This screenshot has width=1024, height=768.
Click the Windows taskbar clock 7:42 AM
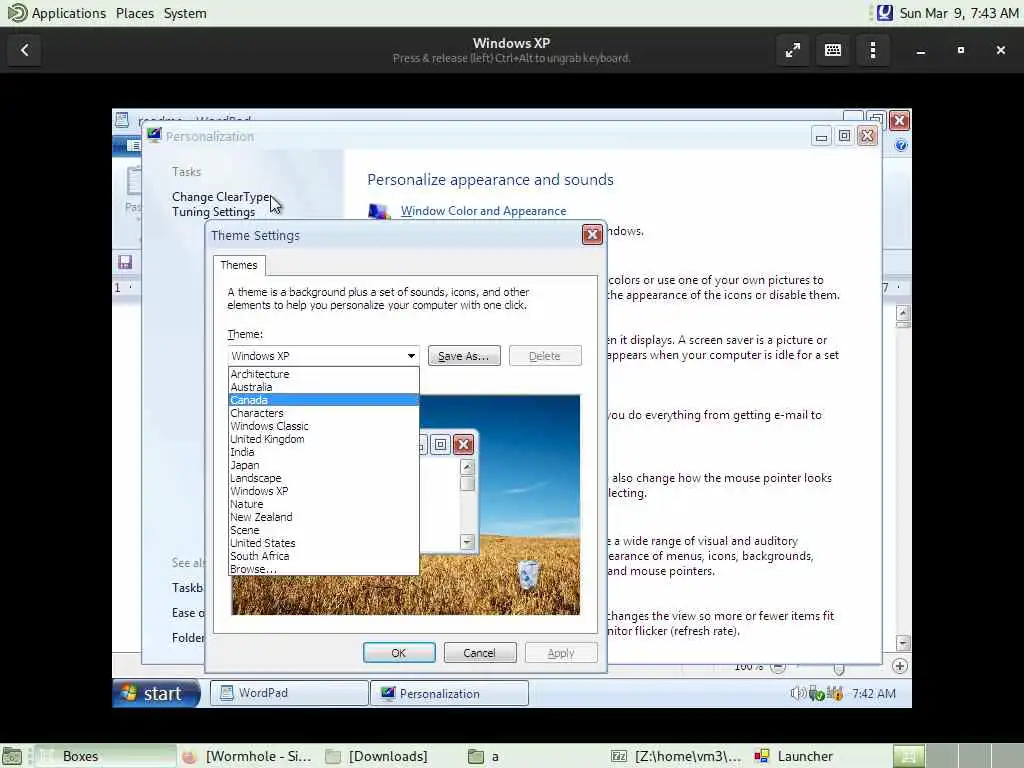873,694
